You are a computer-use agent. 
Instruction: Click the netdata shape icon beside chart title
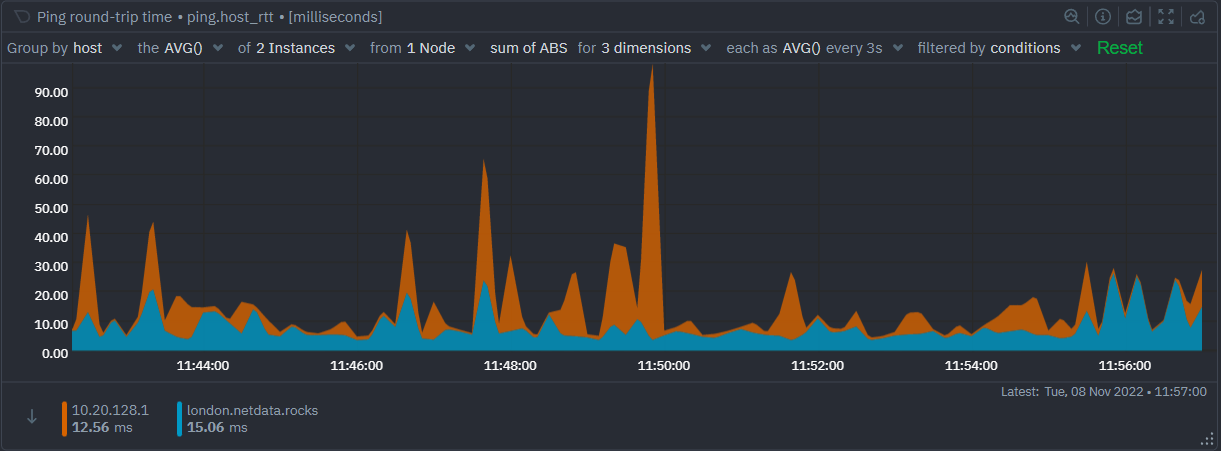21,17
